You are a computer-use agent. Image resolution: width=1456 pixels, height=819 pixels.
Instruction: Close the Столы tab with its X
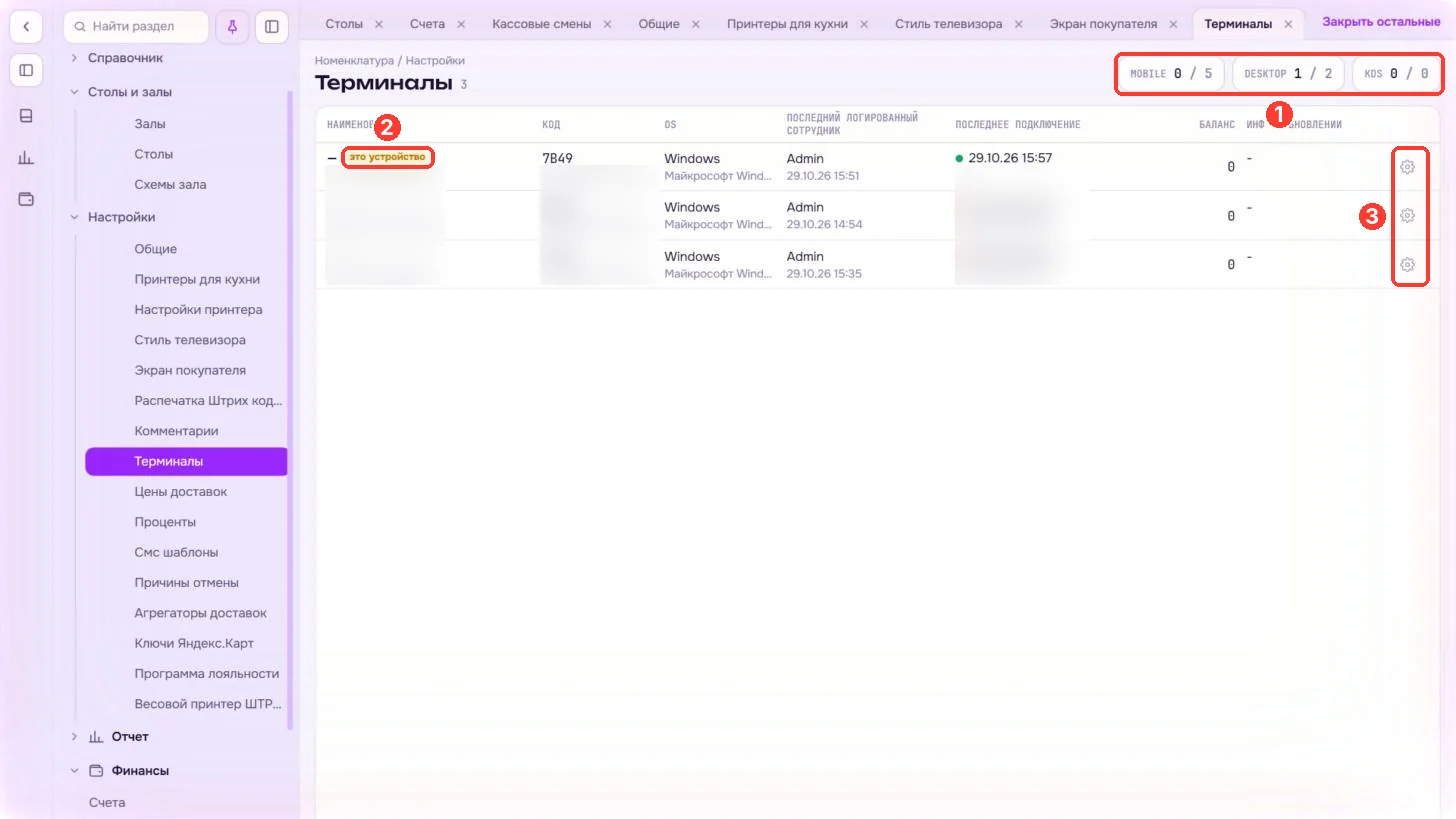(378, 24)
